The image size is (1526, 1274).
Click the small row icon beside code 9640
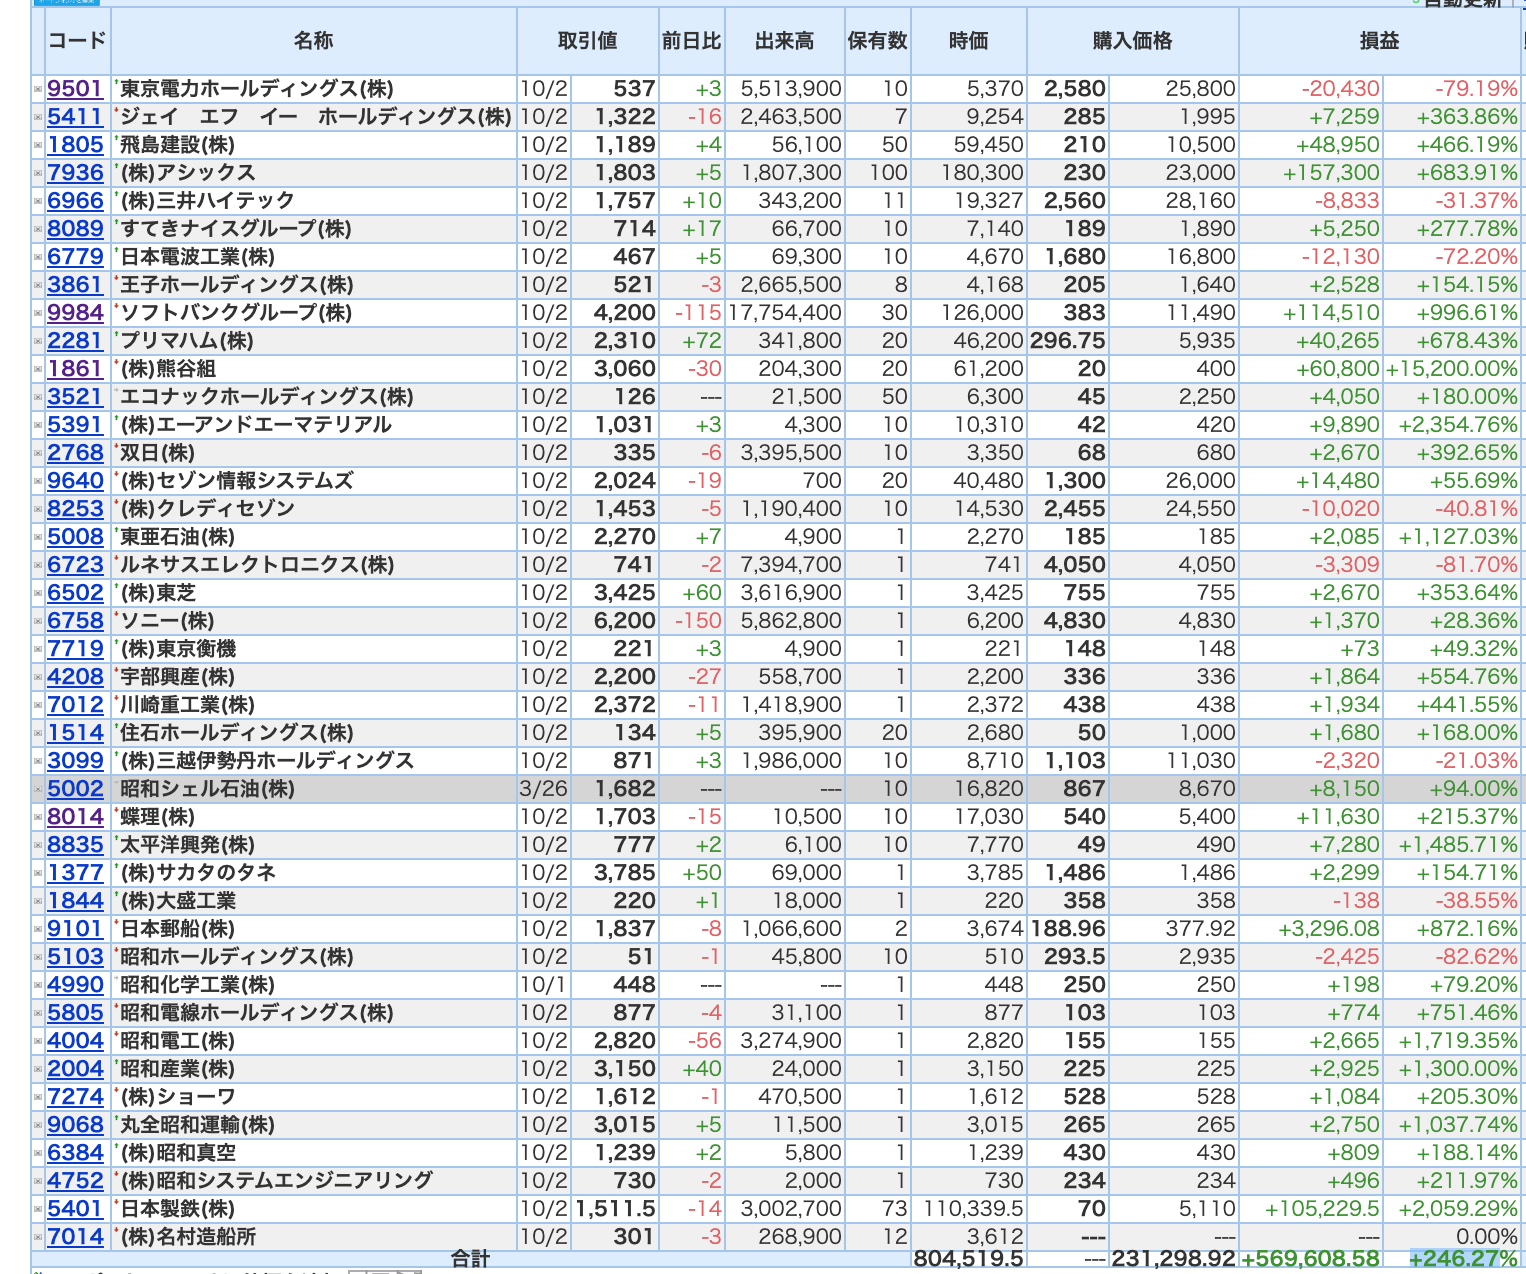click(x=38, y=481)
